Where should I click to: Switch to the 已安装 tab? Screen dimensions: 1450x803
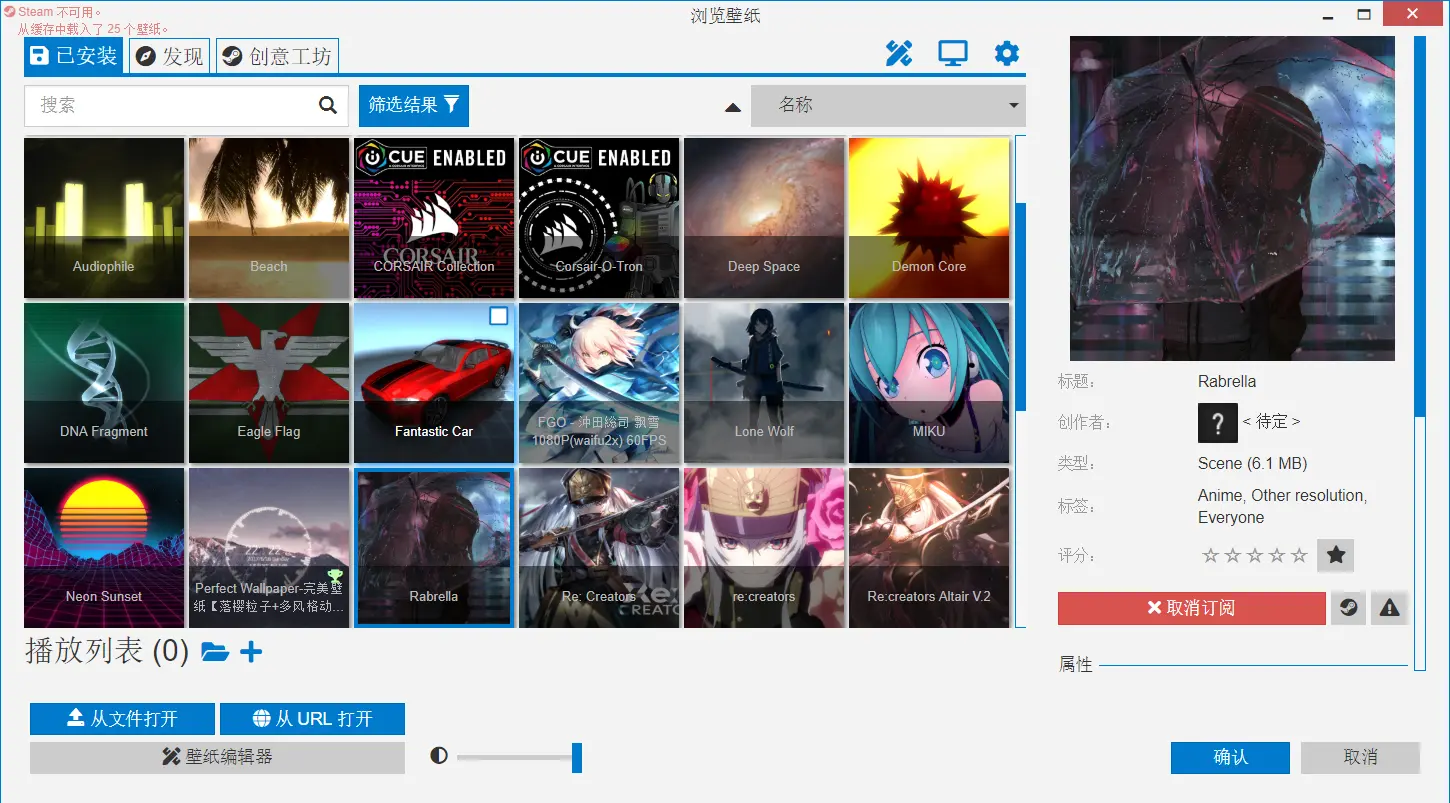74,56
